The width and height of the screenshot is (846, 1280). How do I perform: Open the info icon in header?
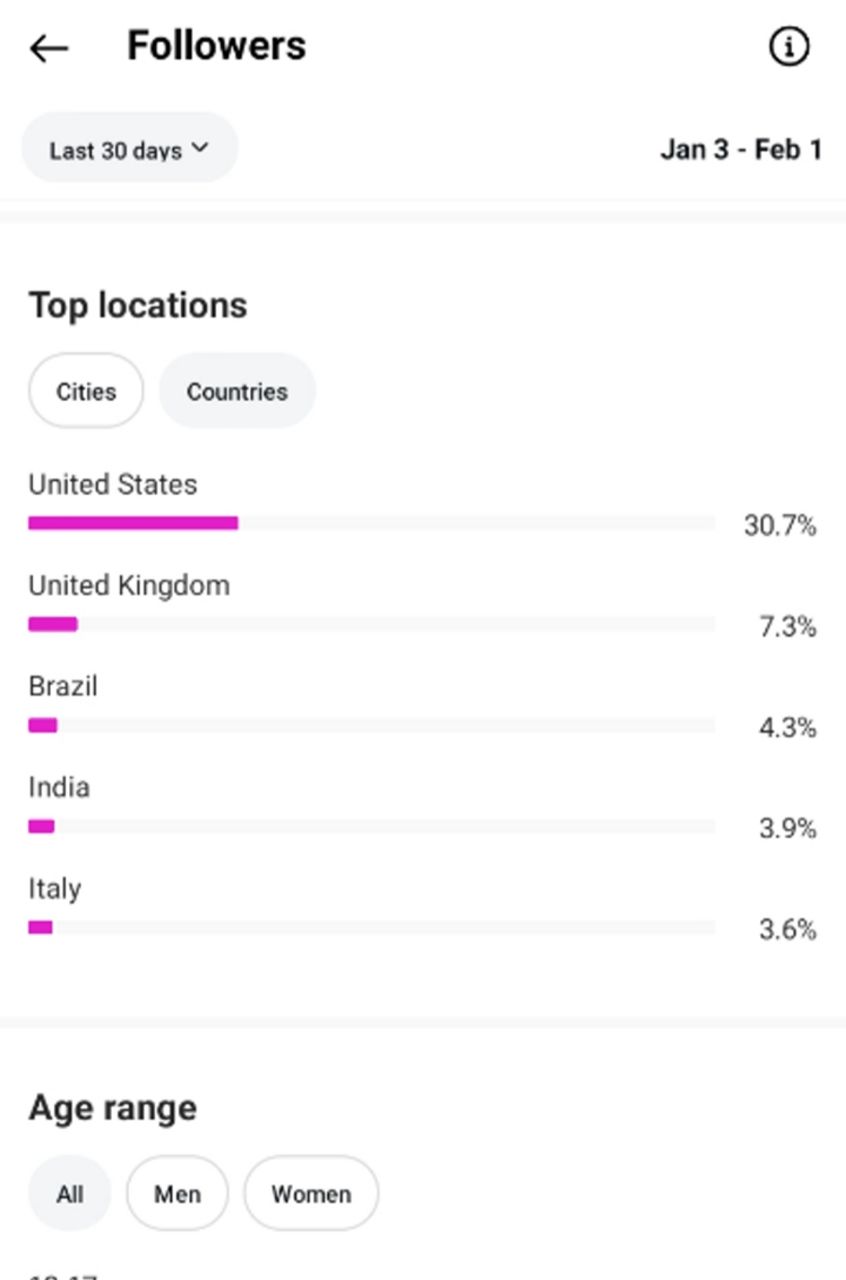[x=788, y=46]
